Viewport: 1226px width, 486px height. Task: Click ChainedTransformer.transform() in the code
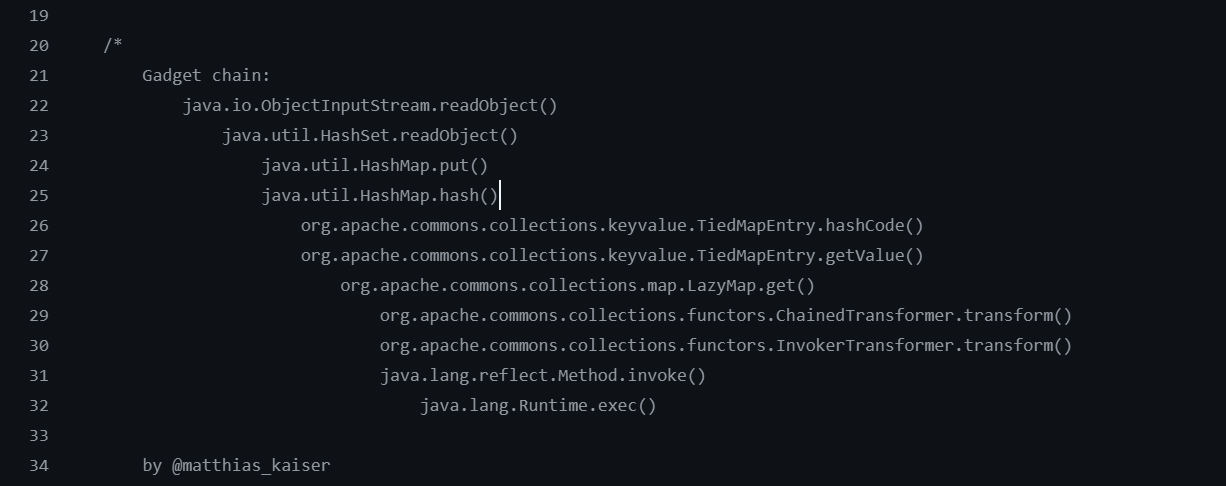click(x=725, y=316)
